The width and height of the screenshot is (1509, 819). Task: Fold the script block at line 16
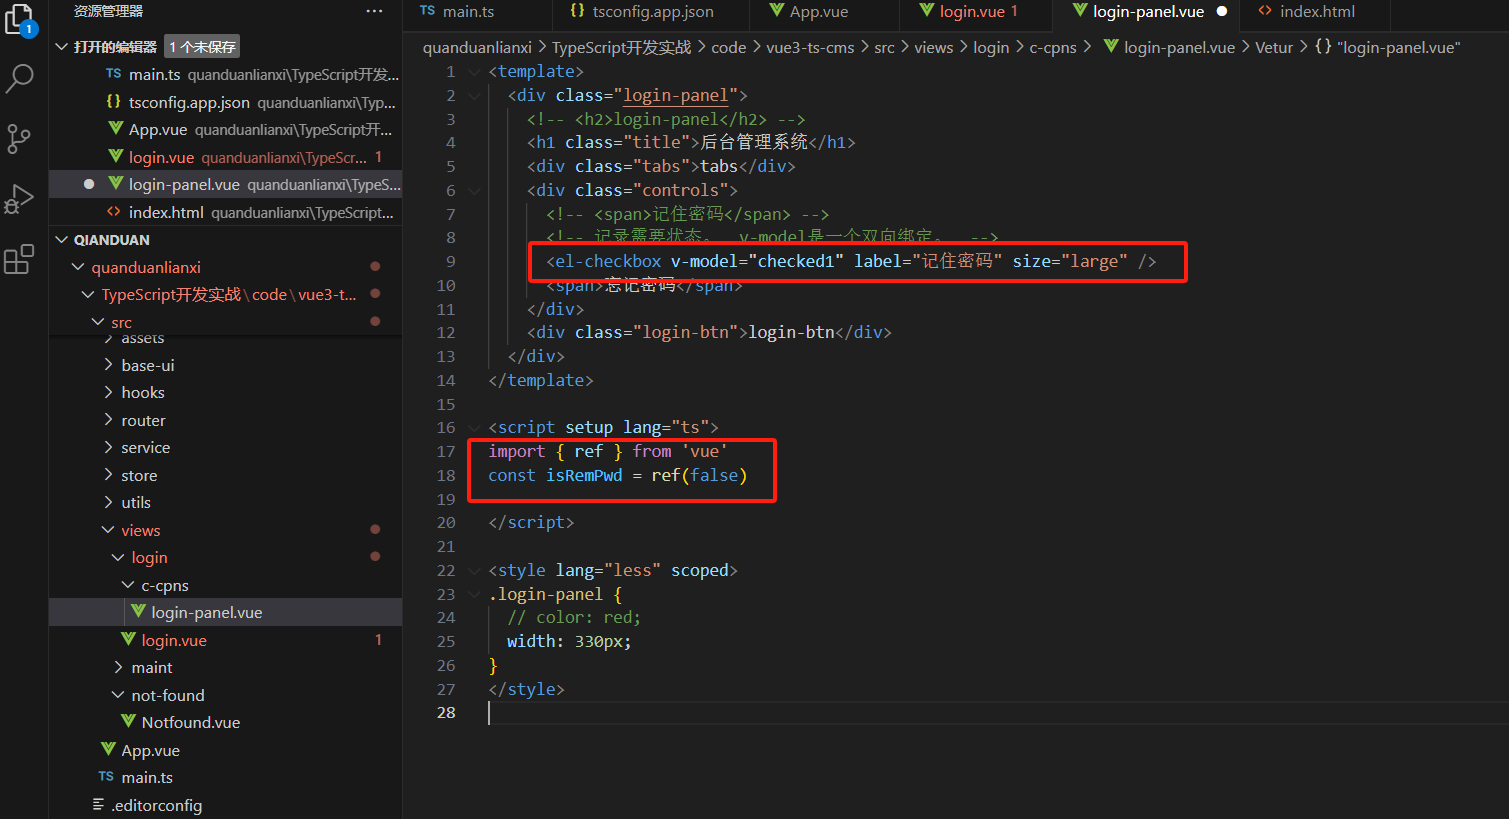tap(474, 428)
